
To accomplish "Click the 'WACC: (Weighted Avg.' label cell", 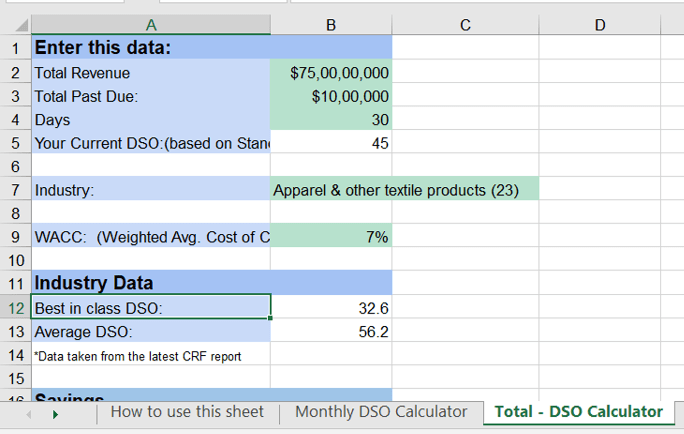I will 151,237.
